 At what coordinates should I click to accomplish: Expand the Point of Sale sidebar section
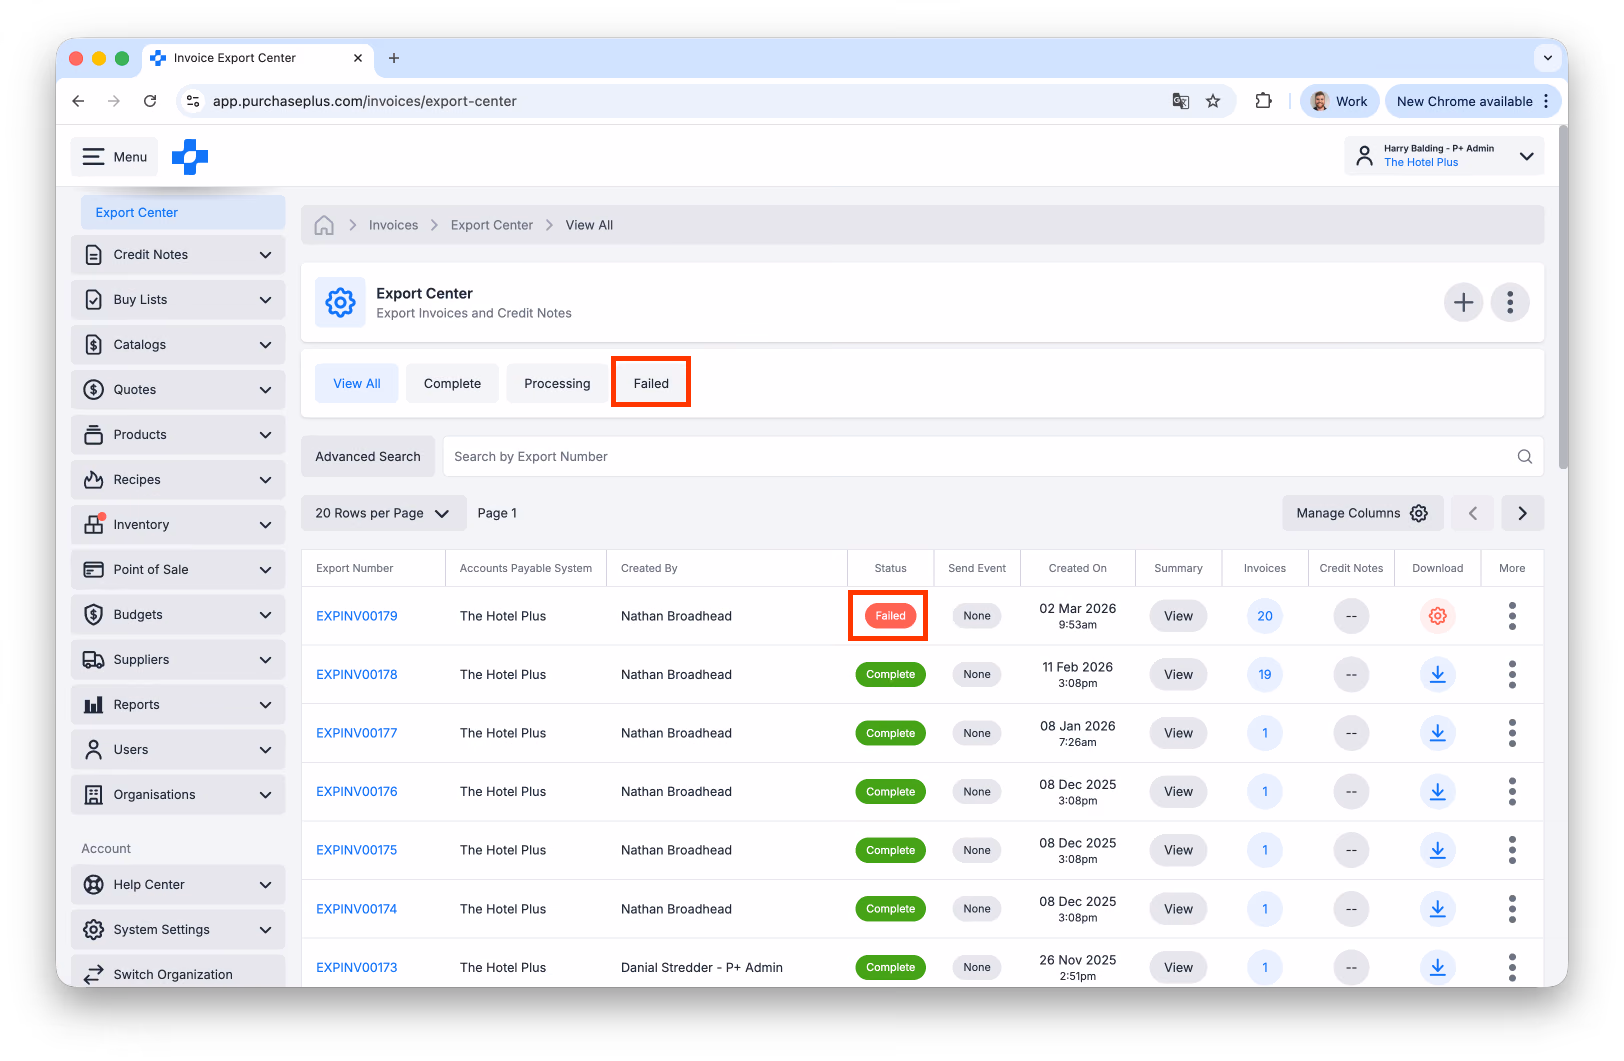[178, 570]
